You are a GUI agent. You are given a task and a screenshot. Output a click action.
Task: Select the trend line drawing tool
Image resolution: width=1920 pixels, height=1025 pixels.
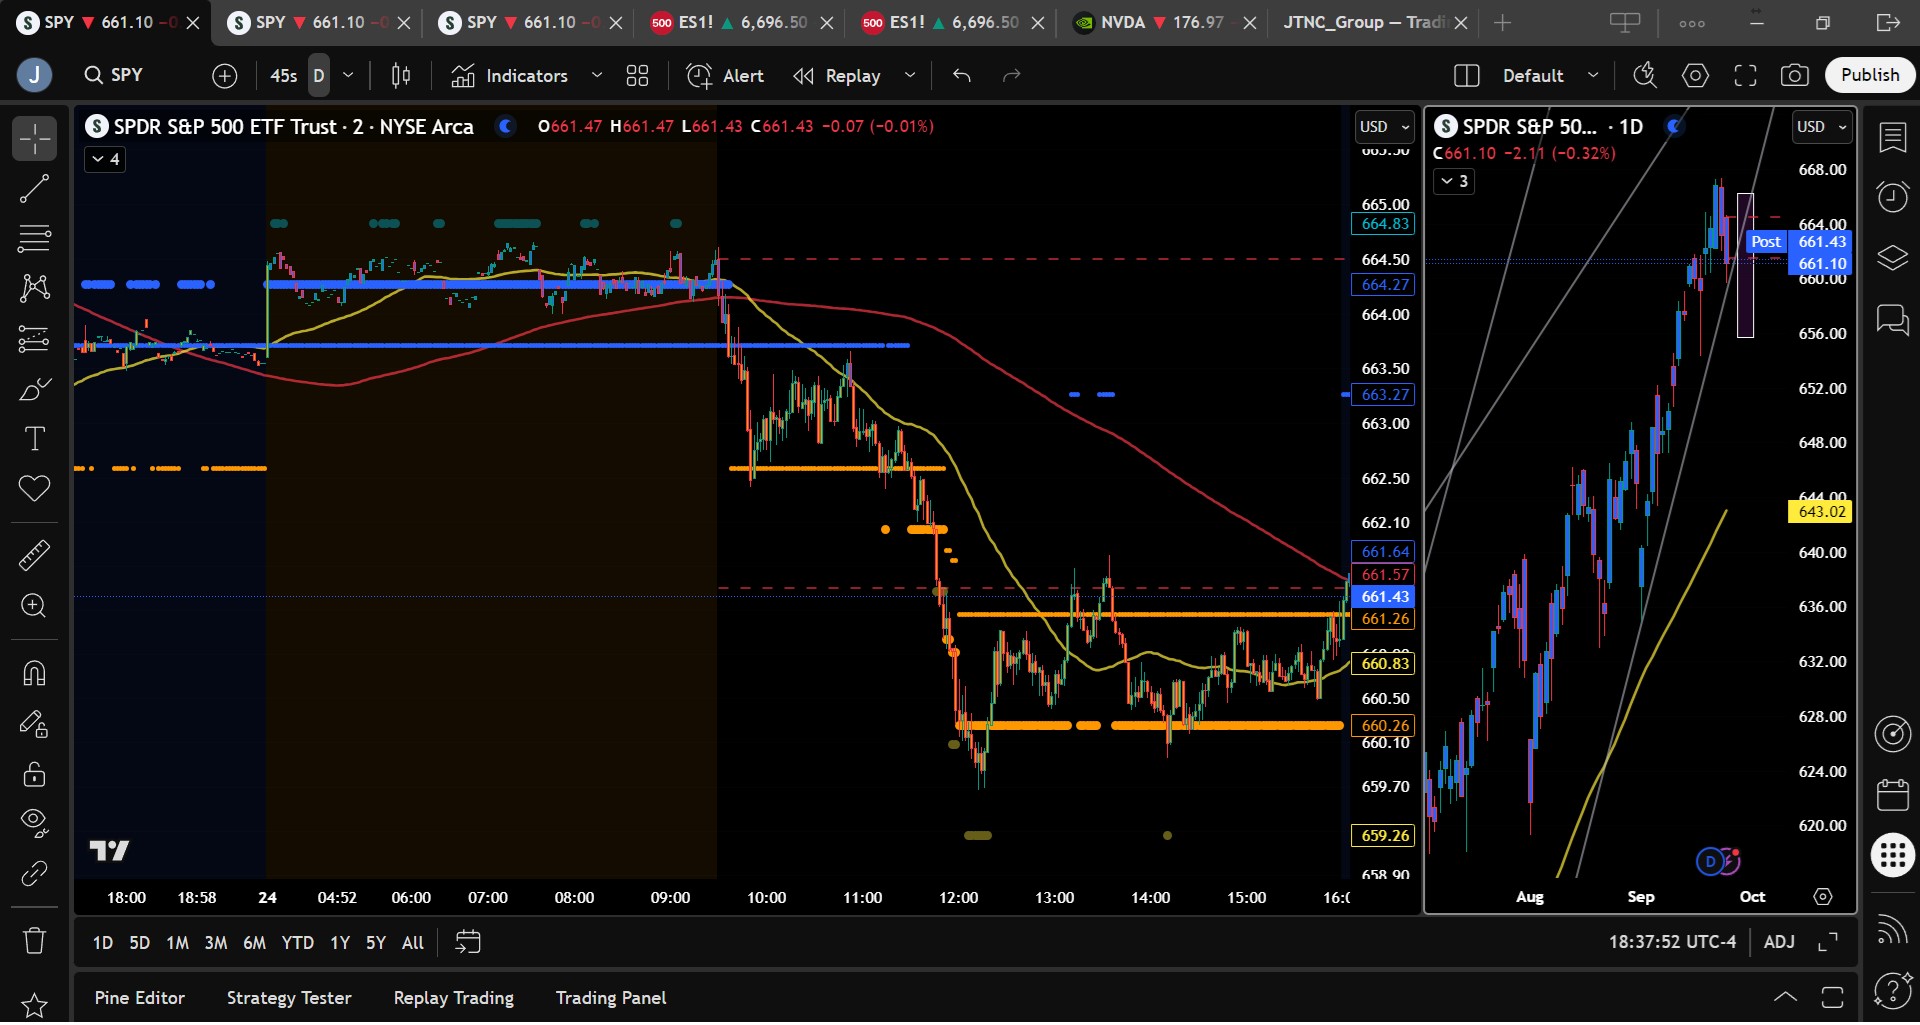click(34, 189)
